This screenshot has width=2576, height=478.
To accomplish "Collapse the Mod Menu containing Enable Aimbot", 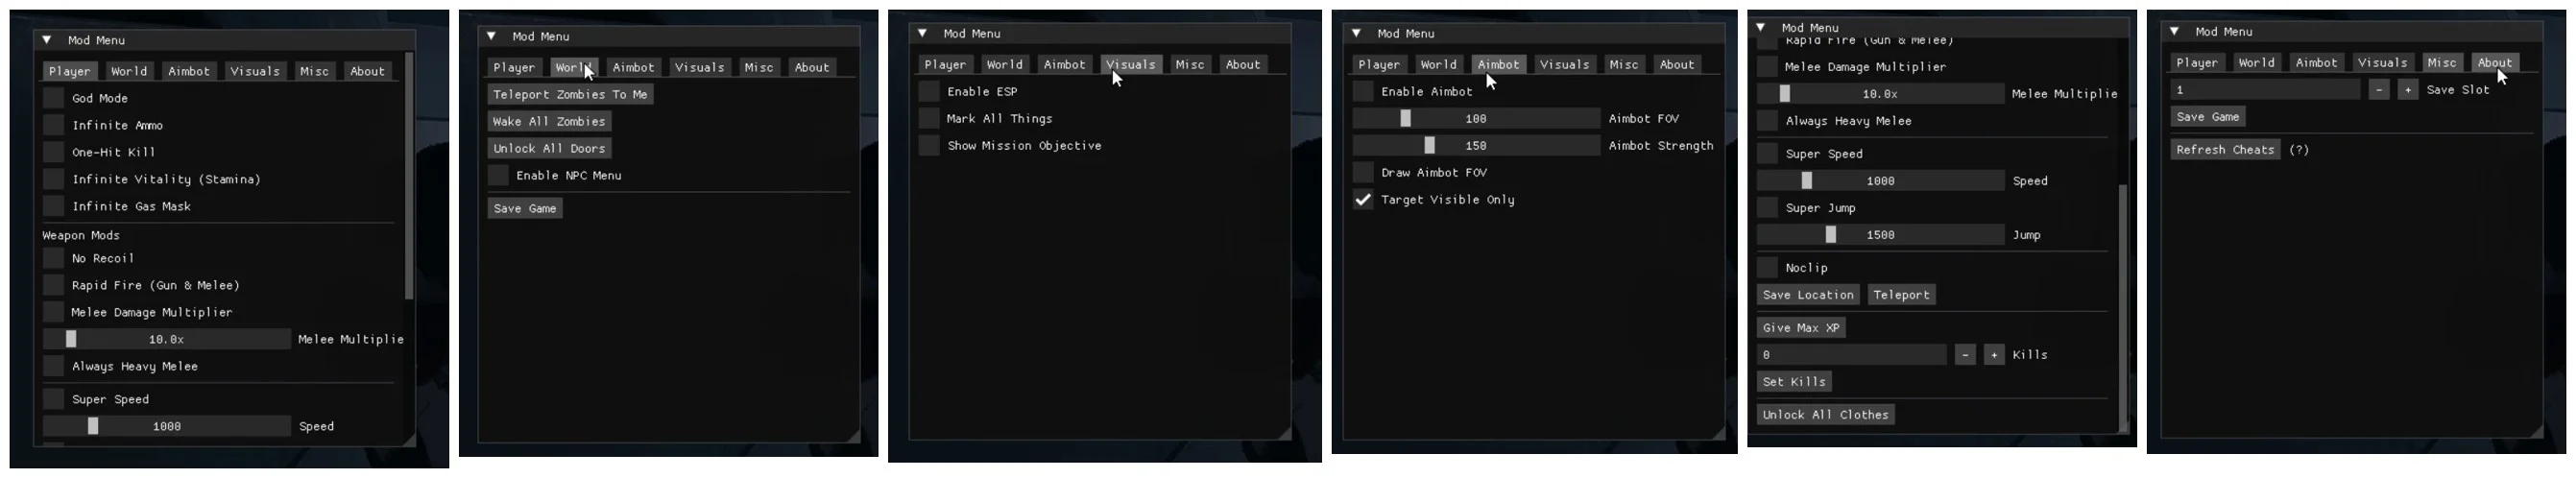I will tap(1356, 33).
